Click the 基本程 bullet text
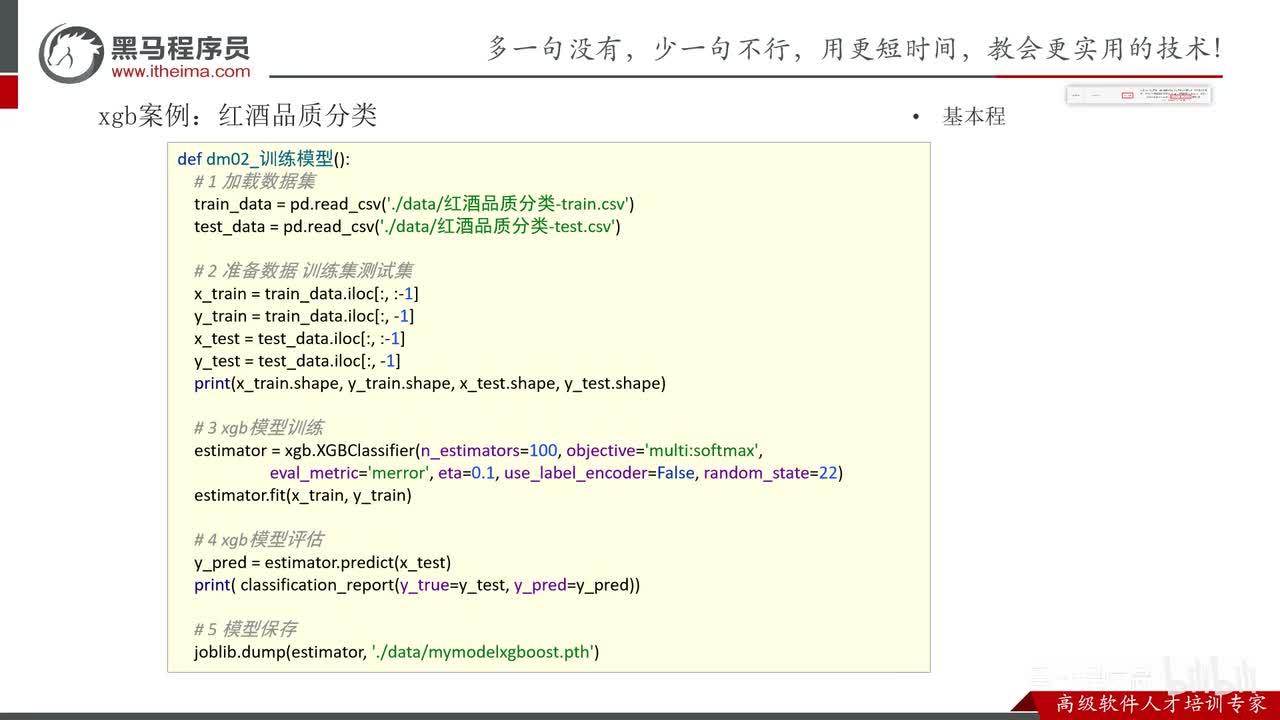The image size is (1280, 720). (x=974, y=116)
